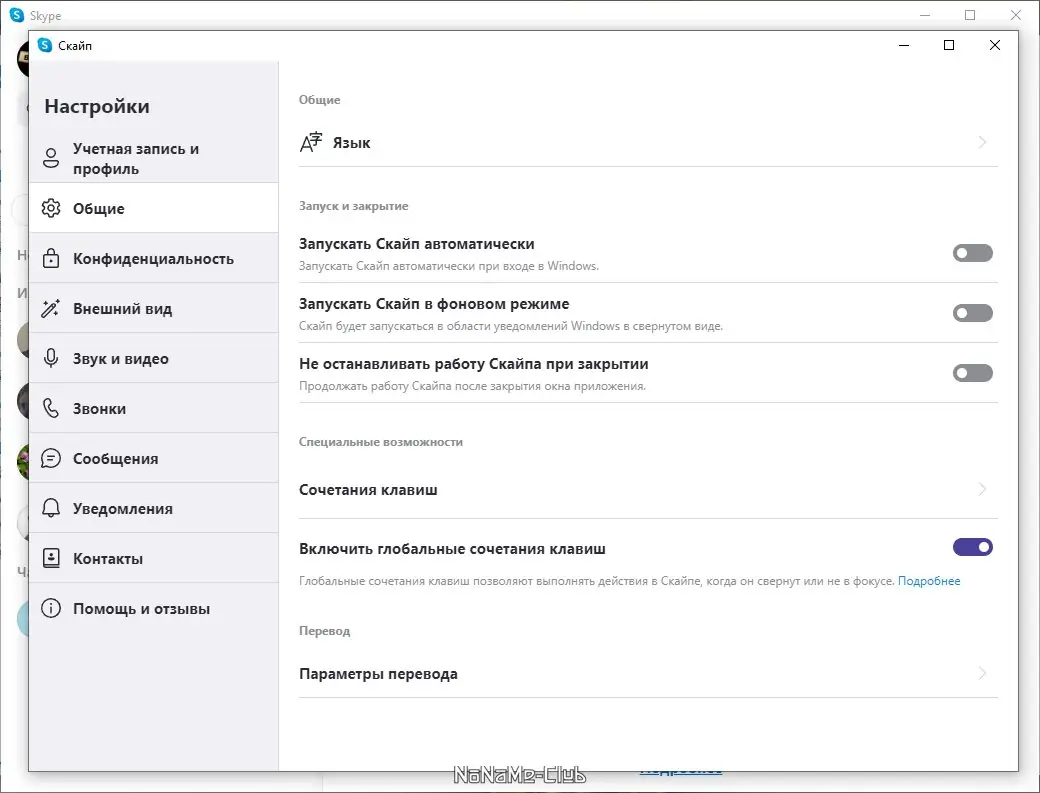
Task: Select the Общие settings section
Action: pyautogui.click(x=153, y=208)
